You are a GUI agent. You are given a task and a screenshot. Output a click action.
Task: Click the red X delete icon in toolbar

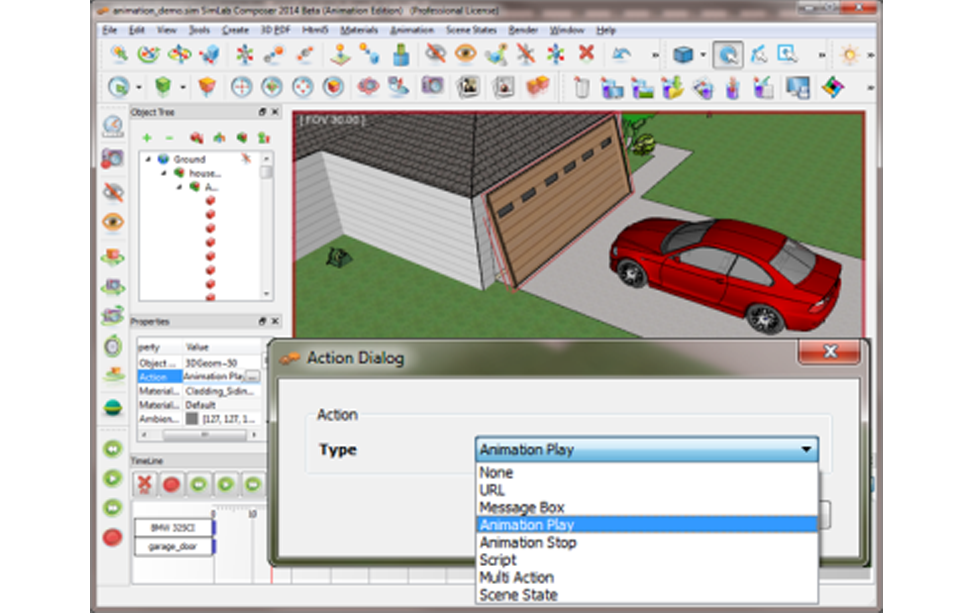(x=587, y=54)
